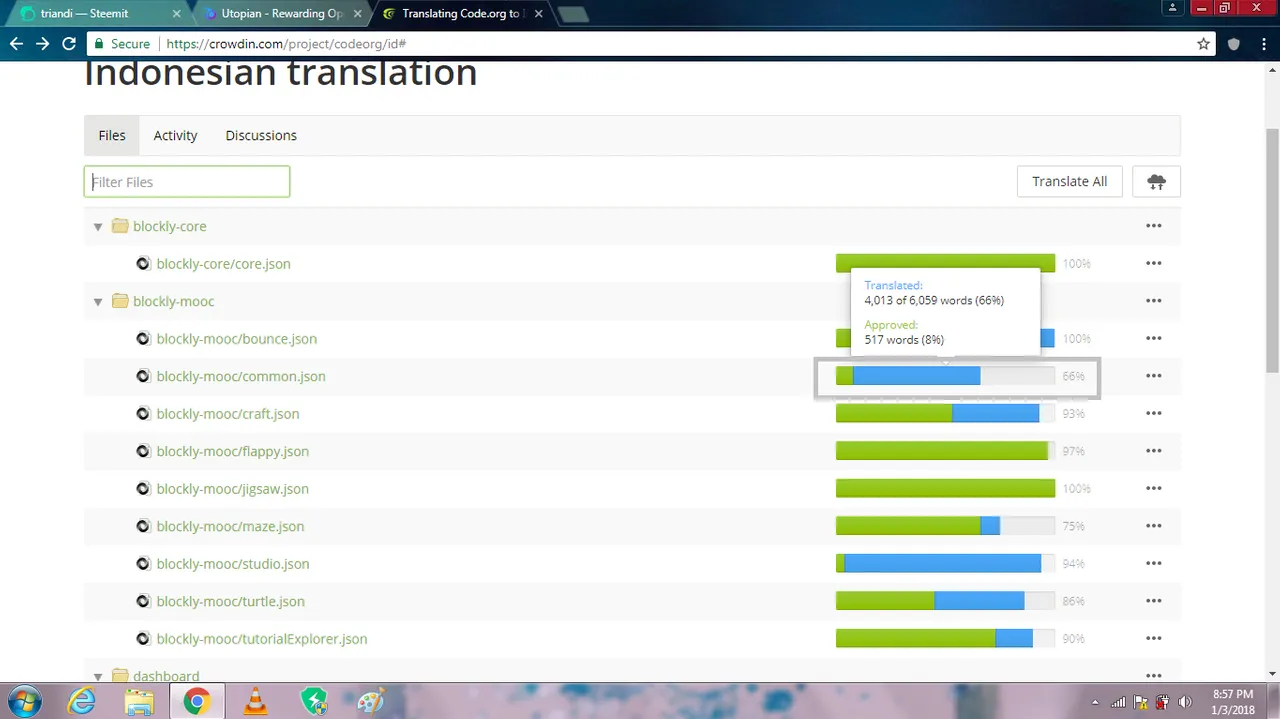Viewport: 1280px width, 719px height.
Task: Open blockly-mooc/common.json file
Action: 241,376
